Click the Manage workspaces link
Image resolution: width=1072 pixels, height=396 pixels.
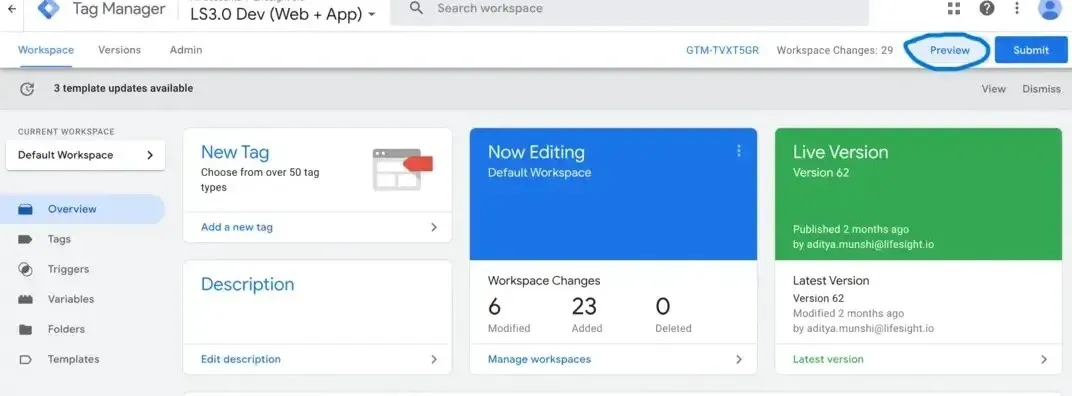[x=539, y=359]
